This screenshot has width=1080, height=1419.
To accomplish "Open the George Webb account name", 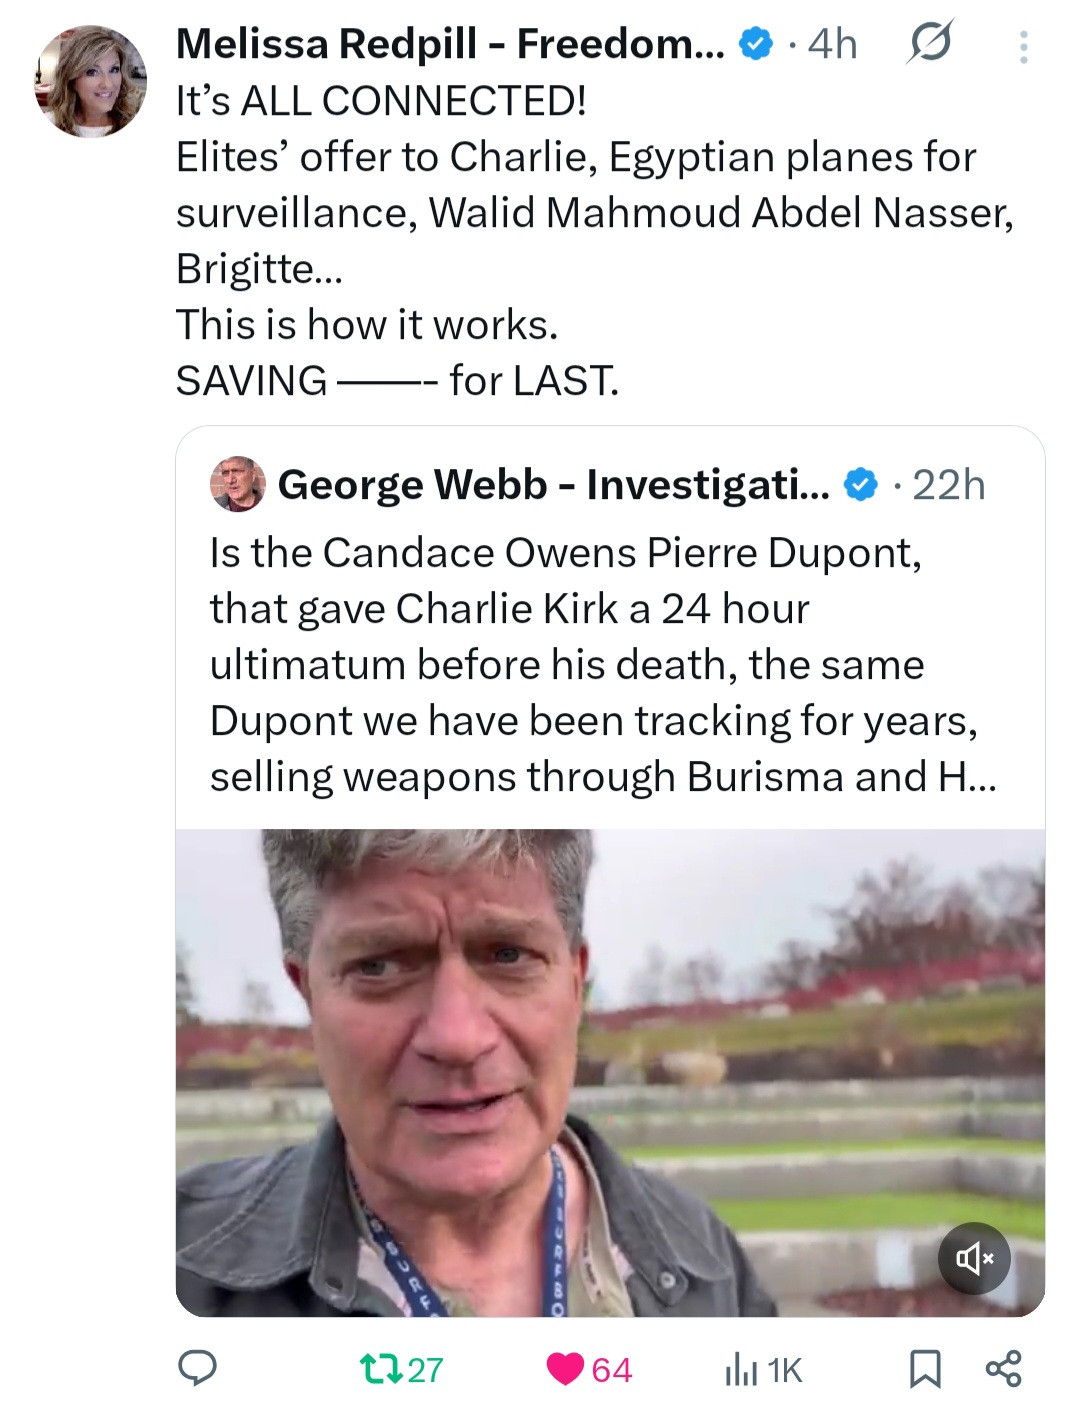I will coord(552,484).
